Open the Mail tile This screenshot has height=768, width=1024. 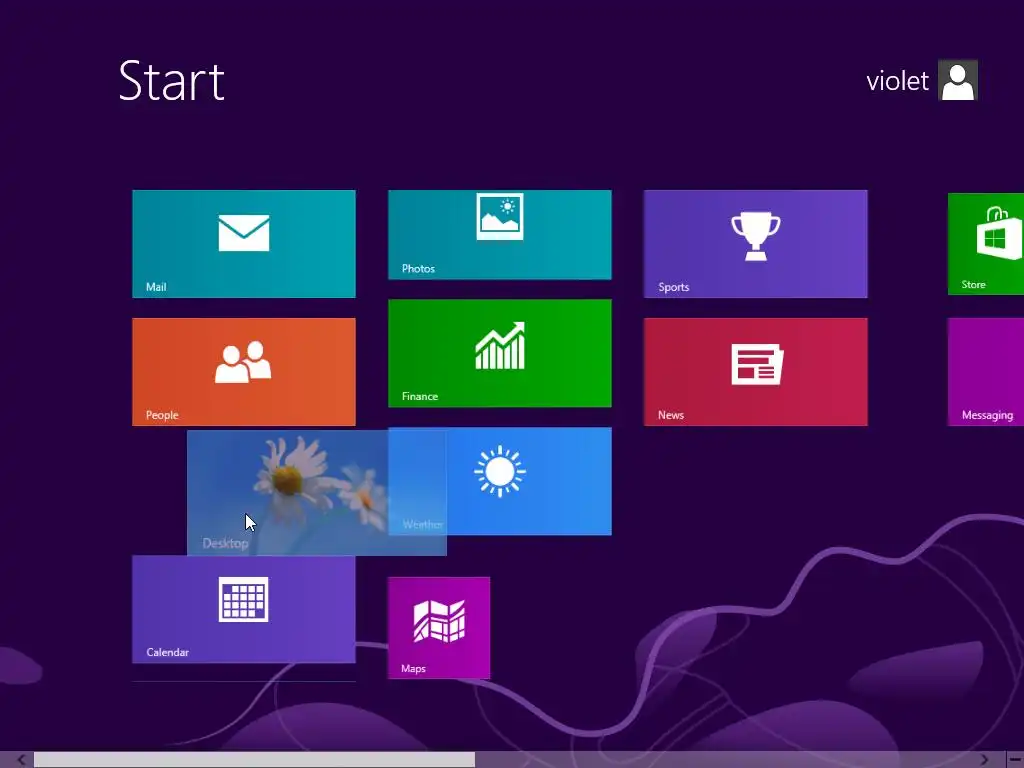(244, 244)
